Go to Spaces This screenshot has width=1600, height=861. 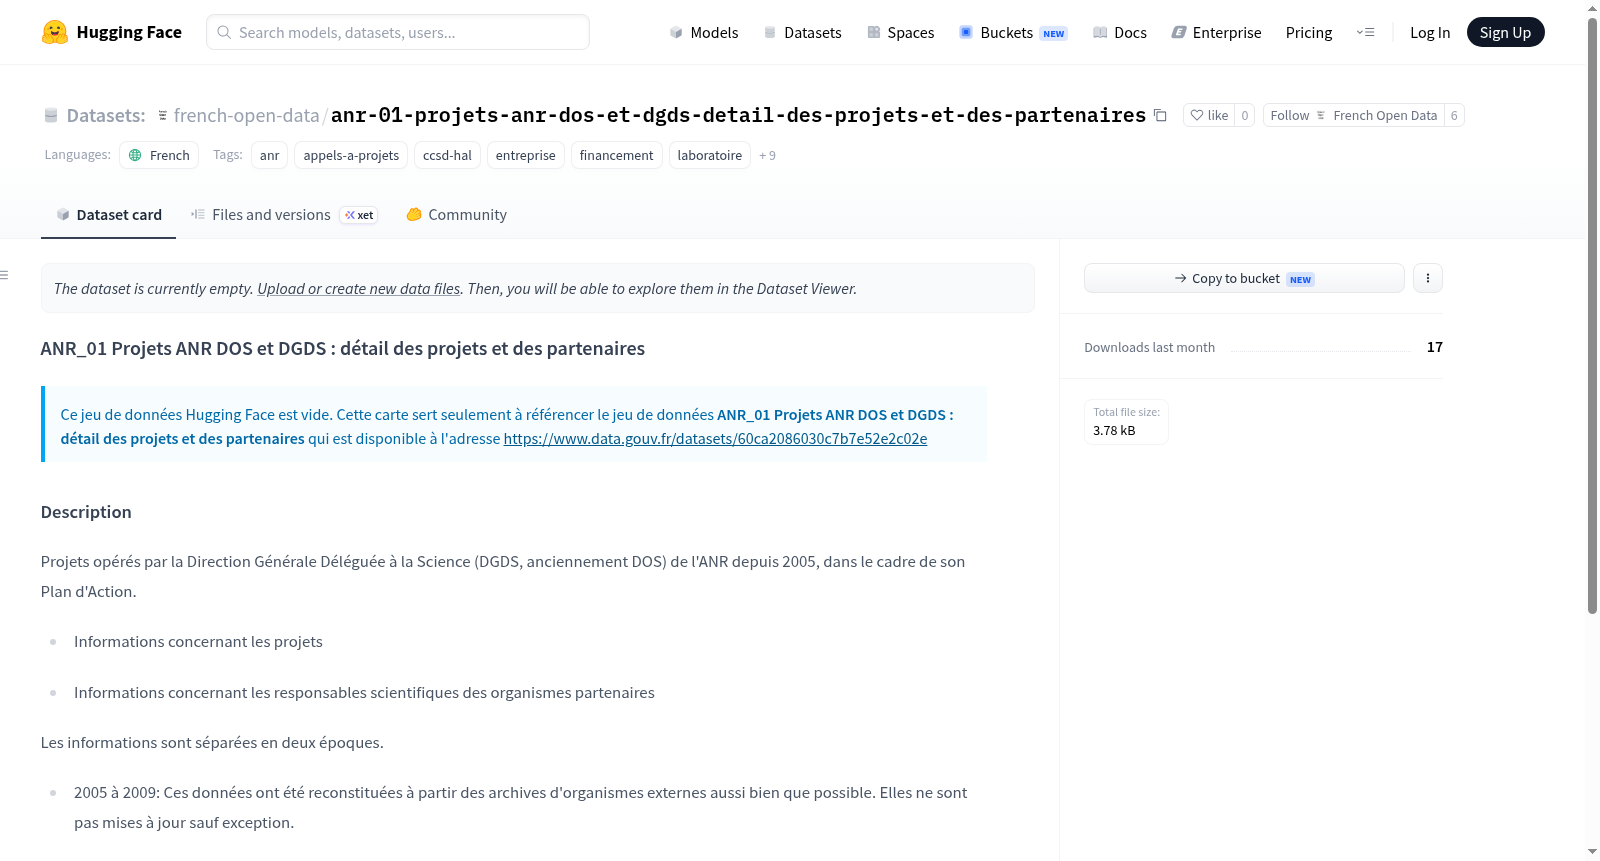[900, 32]
